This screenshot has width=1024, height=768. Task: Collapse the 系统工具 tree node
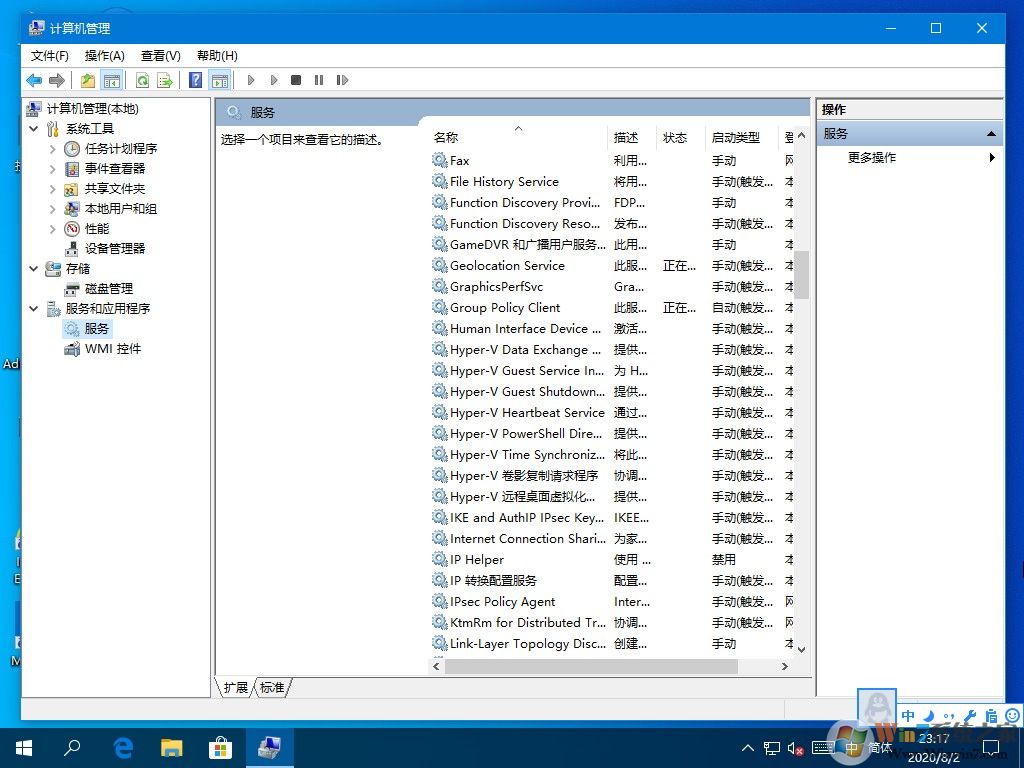tap(33, 128)
